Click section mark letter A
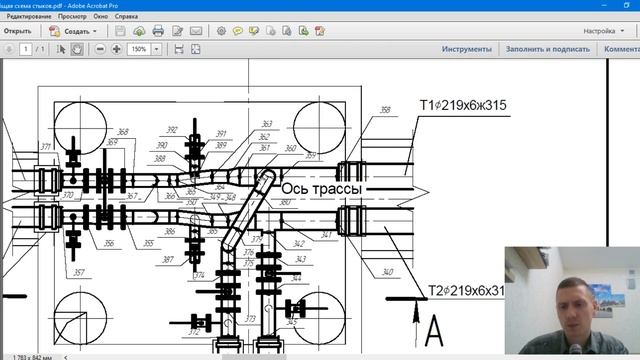This screenshot has width=640, height=360. (433, 331)
